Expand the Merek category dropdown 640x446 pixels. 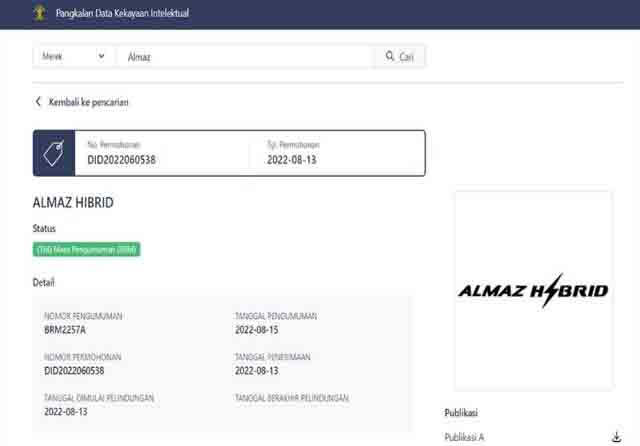click(73, 57)
